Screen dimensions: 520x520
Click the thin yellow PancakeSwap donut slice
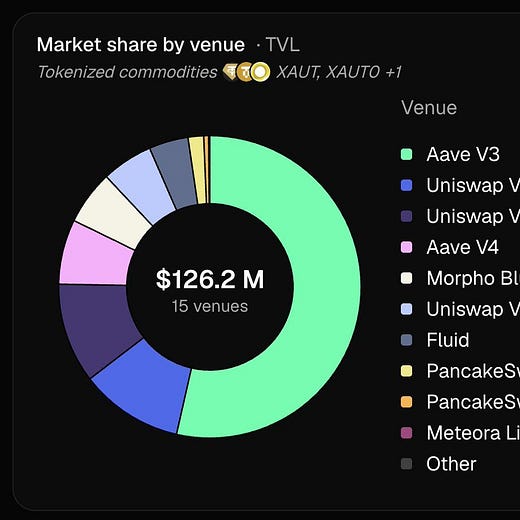[x=198, y=170]
